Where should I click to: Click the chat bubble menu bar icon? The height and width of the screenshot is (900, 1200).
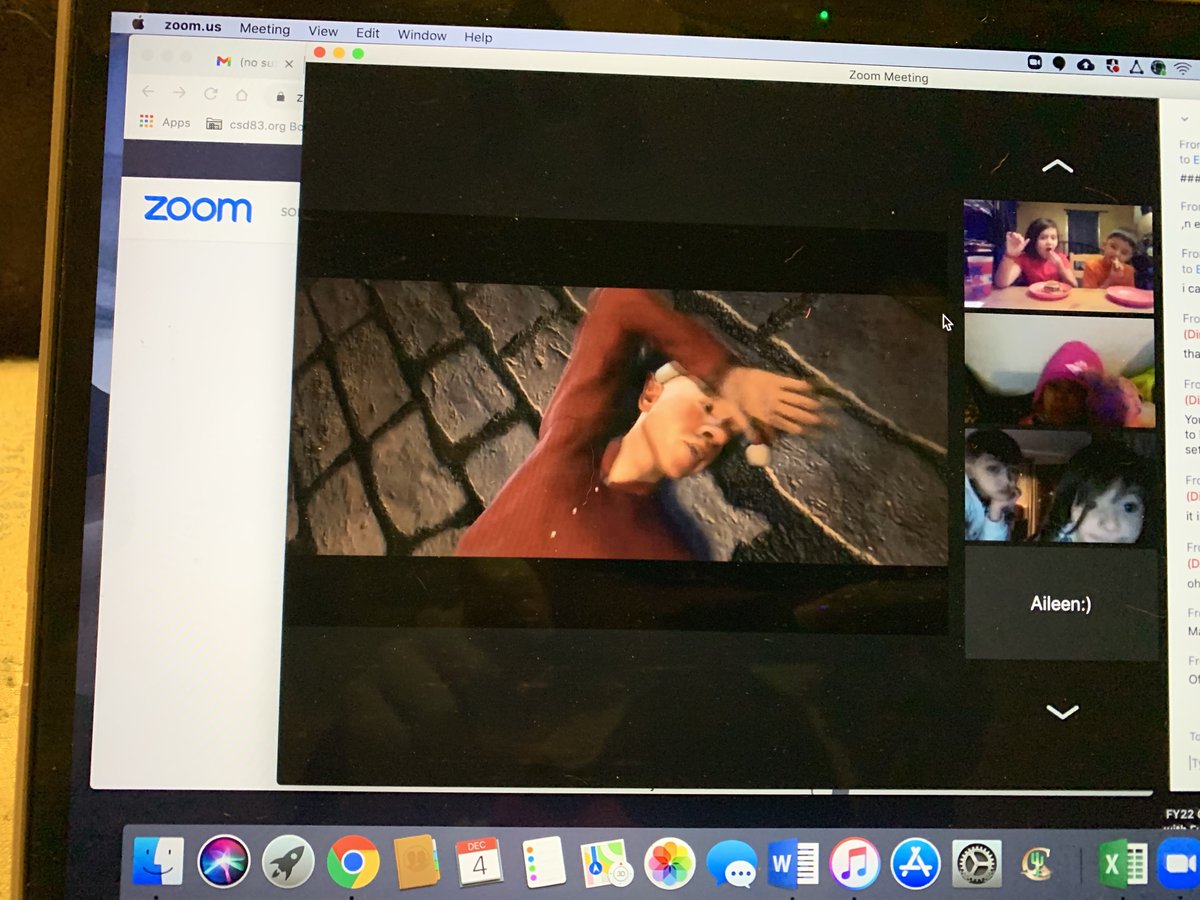point(1059,63)
